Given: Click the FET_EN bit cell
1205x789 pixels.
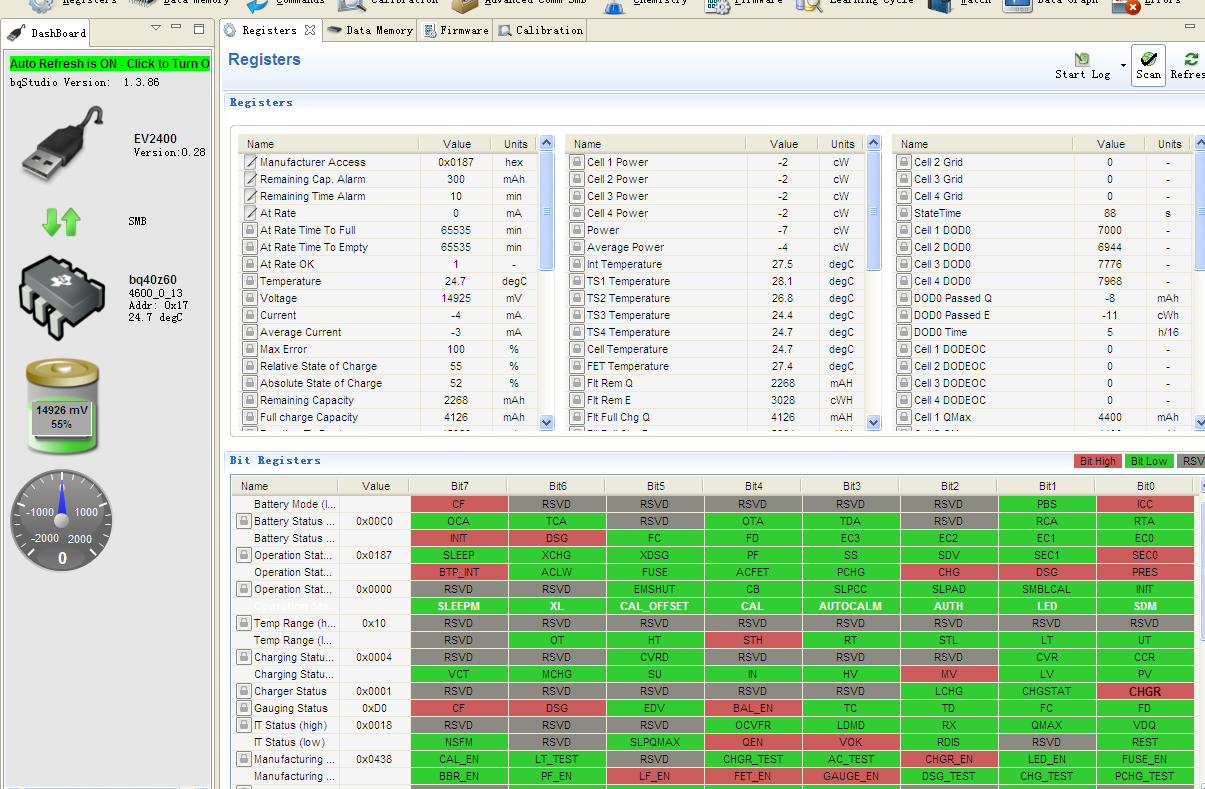Looking at the screenshot, I should pos(754,776).
